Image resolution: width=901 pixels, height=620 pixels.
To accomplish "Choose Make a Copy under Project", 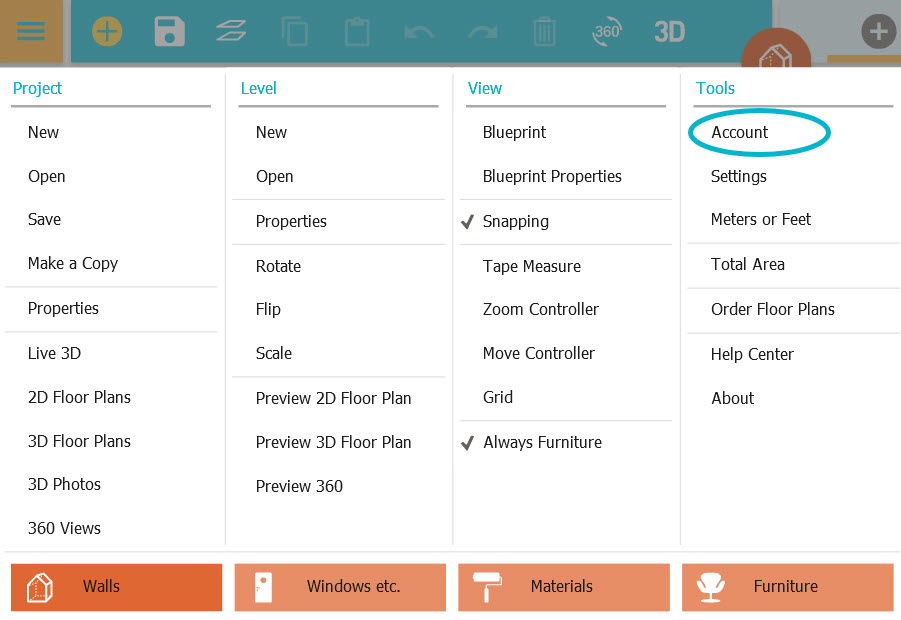I will tap(73, 263).
